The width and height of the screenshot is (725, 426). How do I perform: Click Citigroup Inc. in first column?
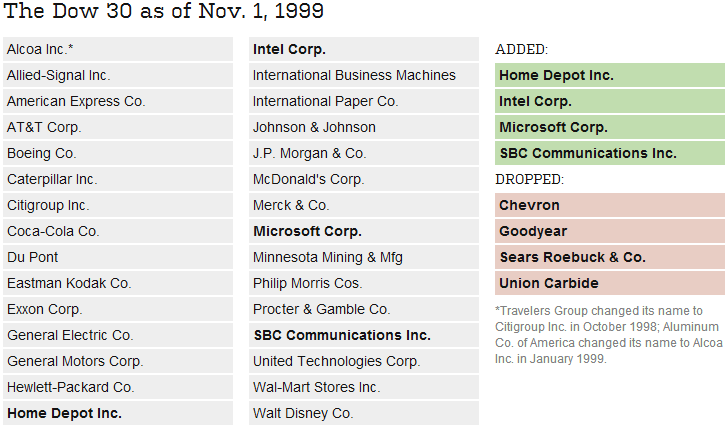point(118,205)
